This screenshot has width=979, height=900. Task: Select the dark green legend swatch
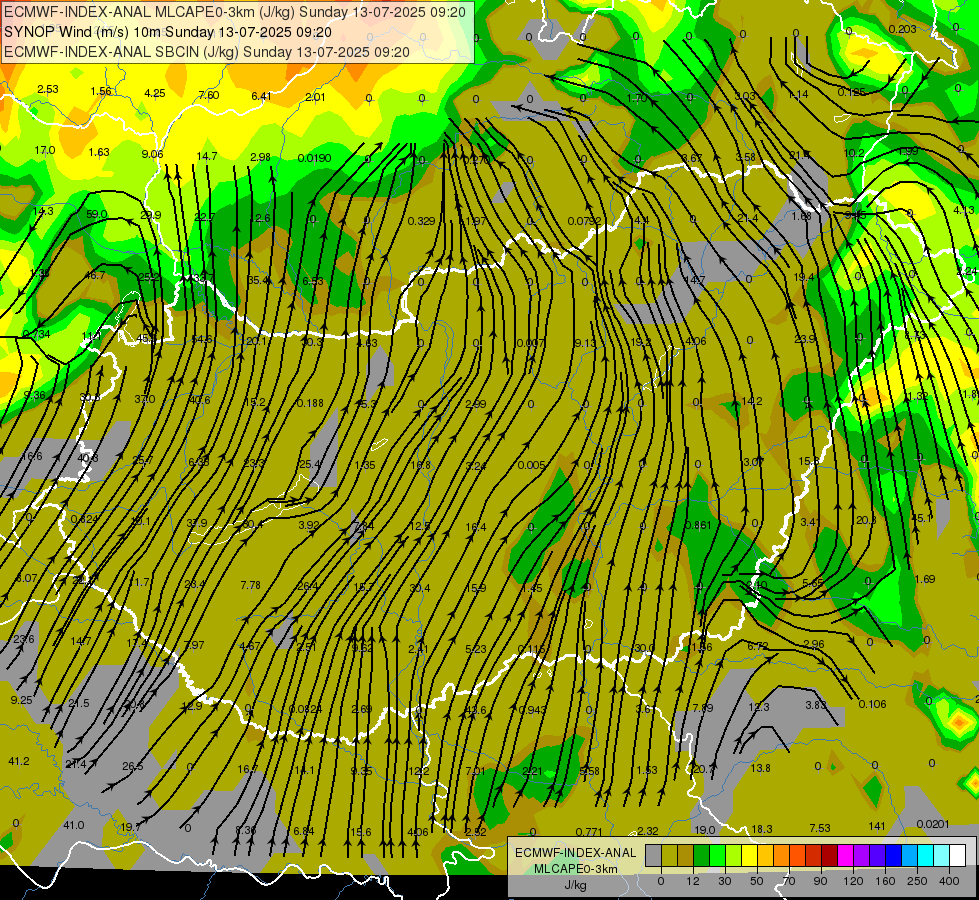tap(701, 856)
